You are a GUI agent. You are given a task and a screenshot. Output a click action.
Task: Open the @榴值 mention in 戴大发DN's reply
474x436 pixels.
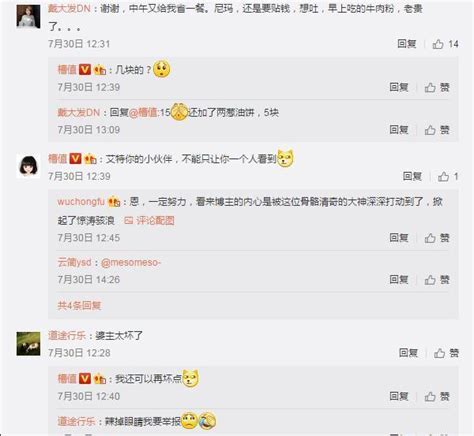pyautogui.click(x=143, y=113)
